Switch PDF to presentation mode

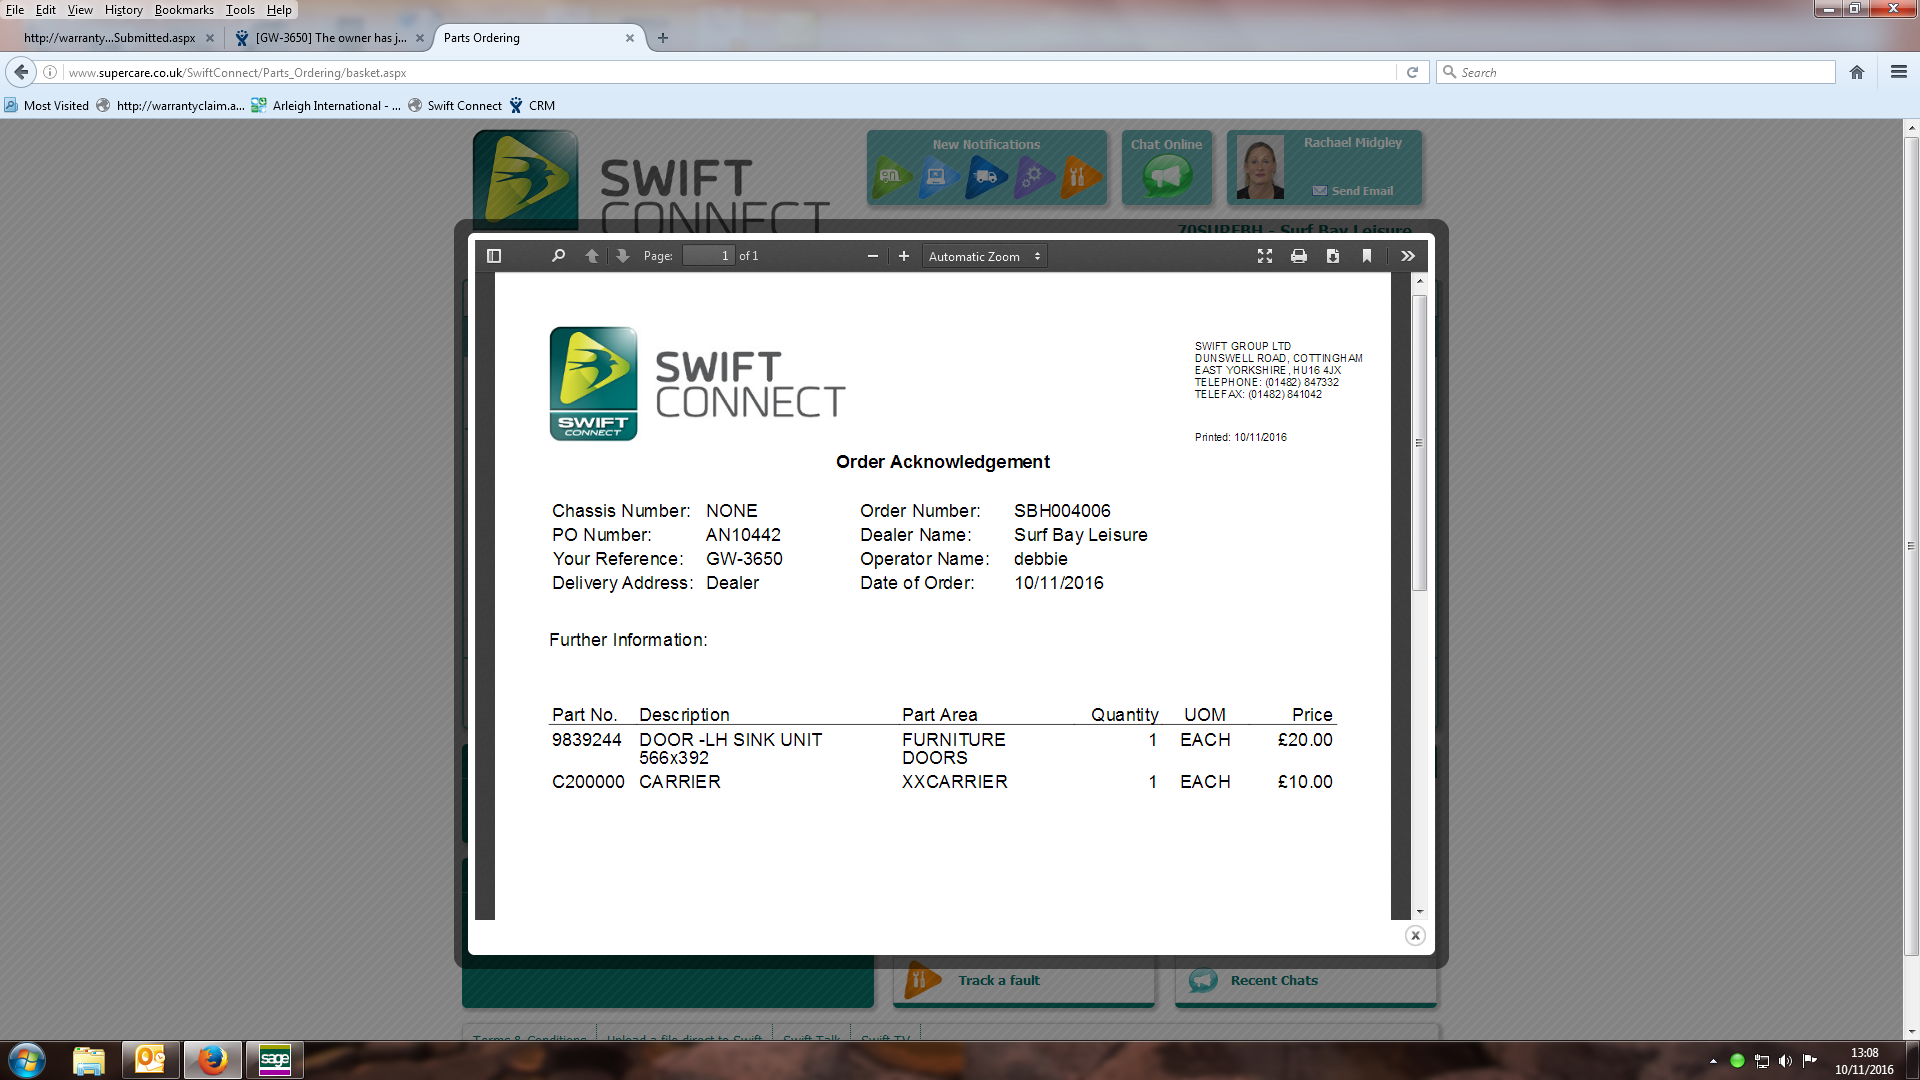click(x=1265, y=256)
